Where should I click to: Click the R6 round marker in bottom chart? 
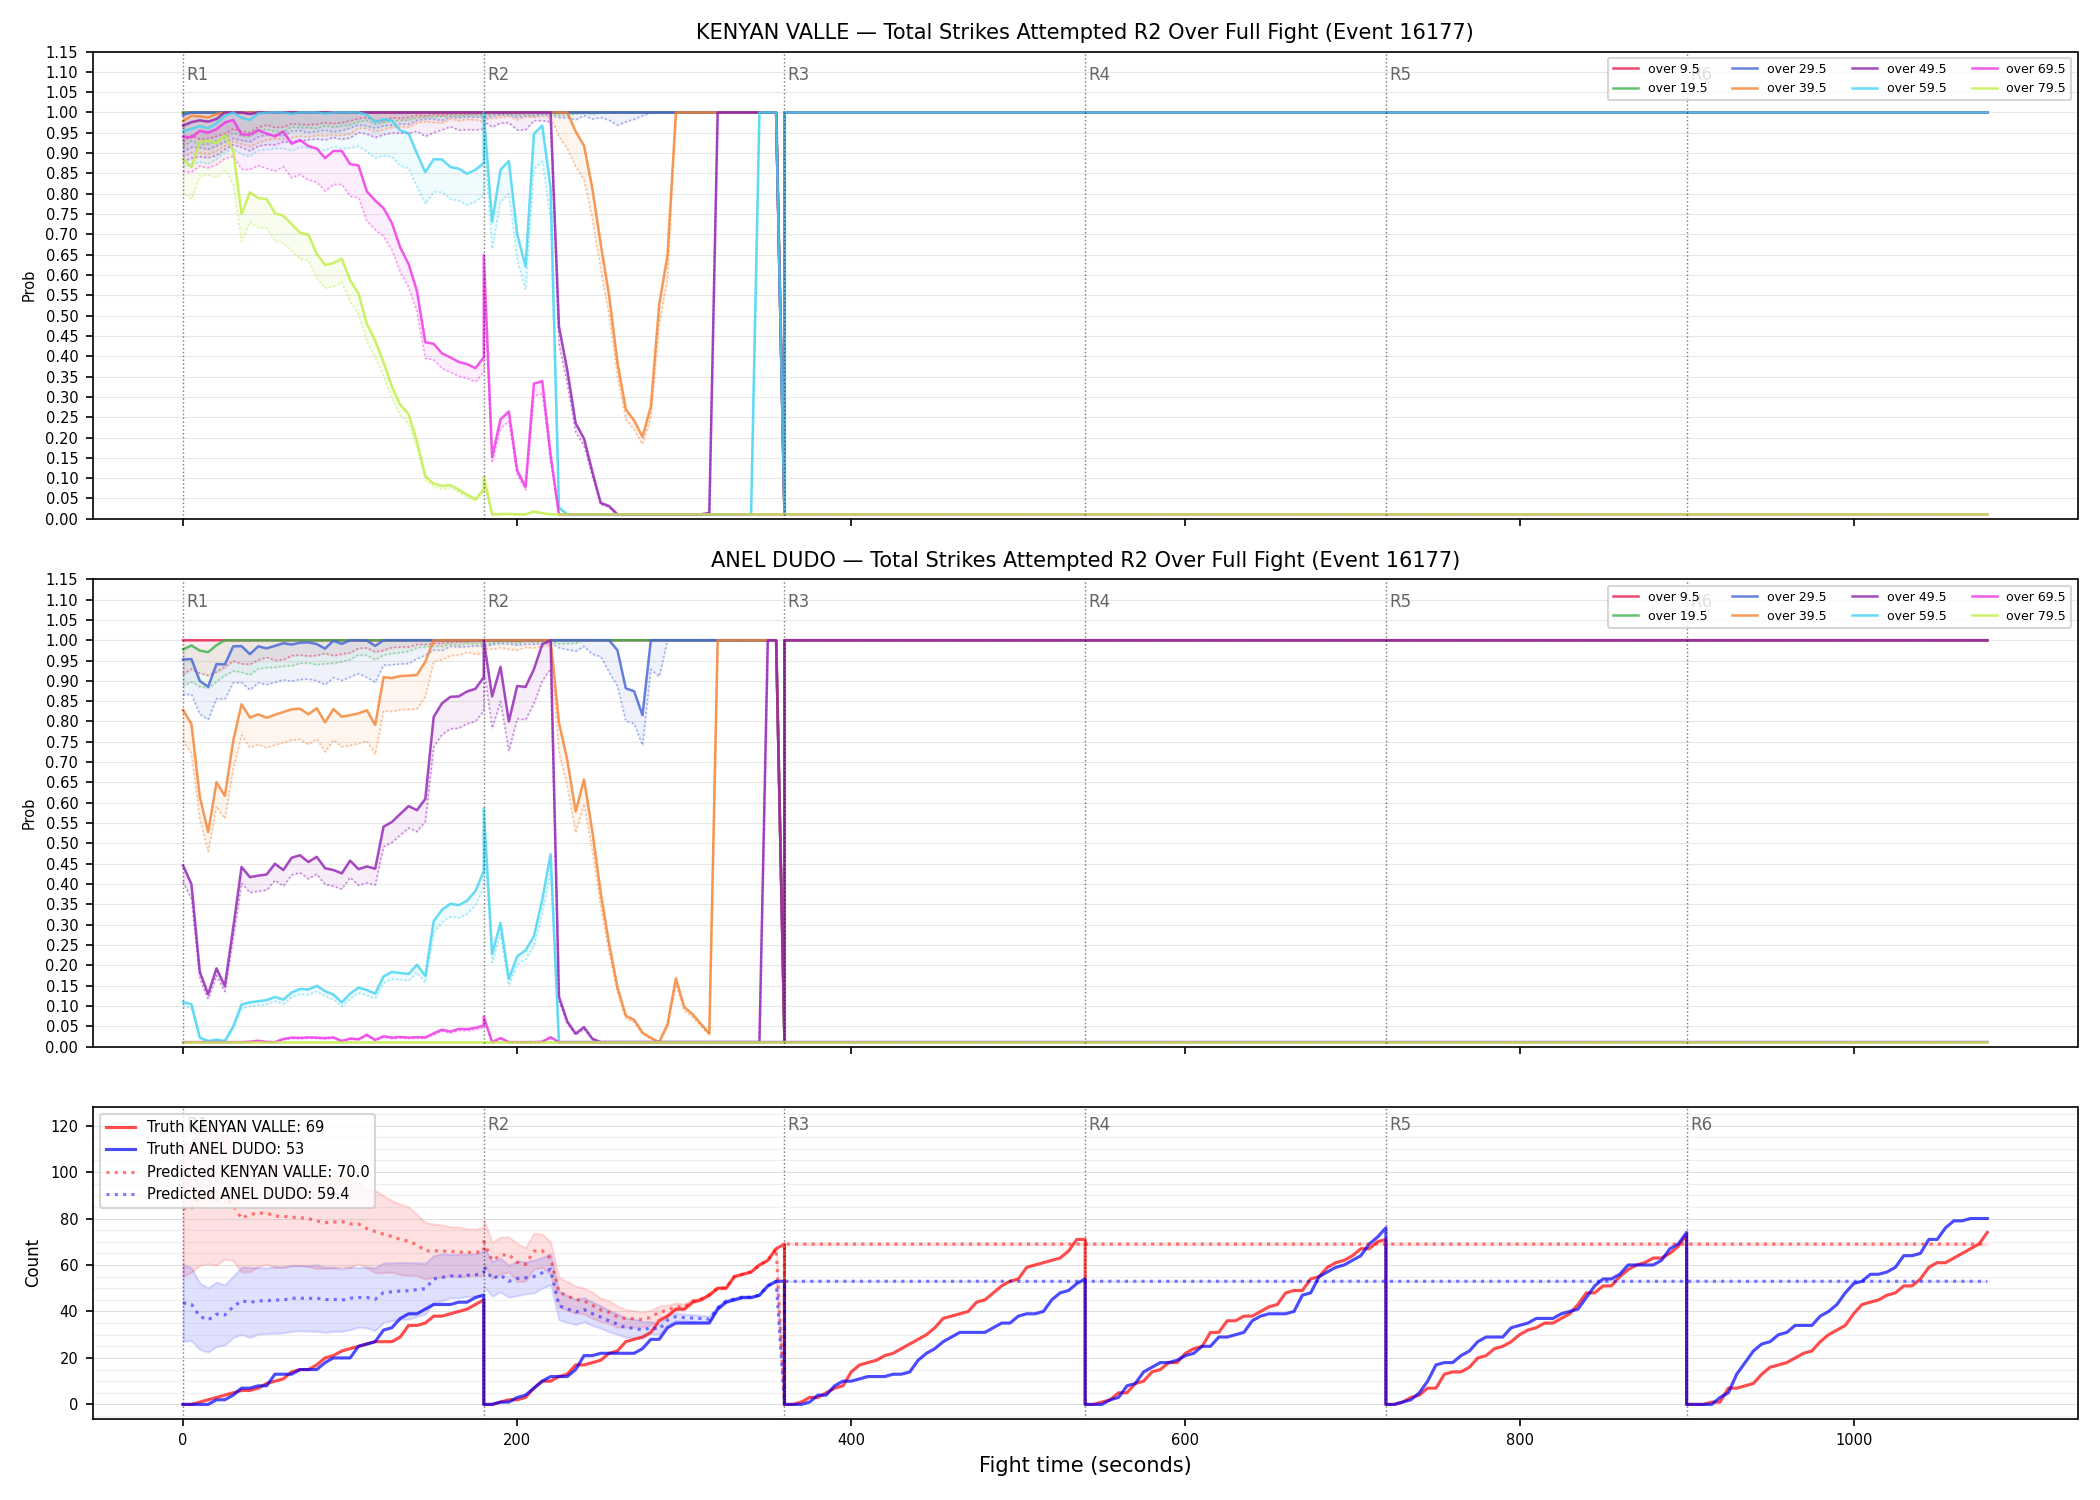[1701, 1124]
